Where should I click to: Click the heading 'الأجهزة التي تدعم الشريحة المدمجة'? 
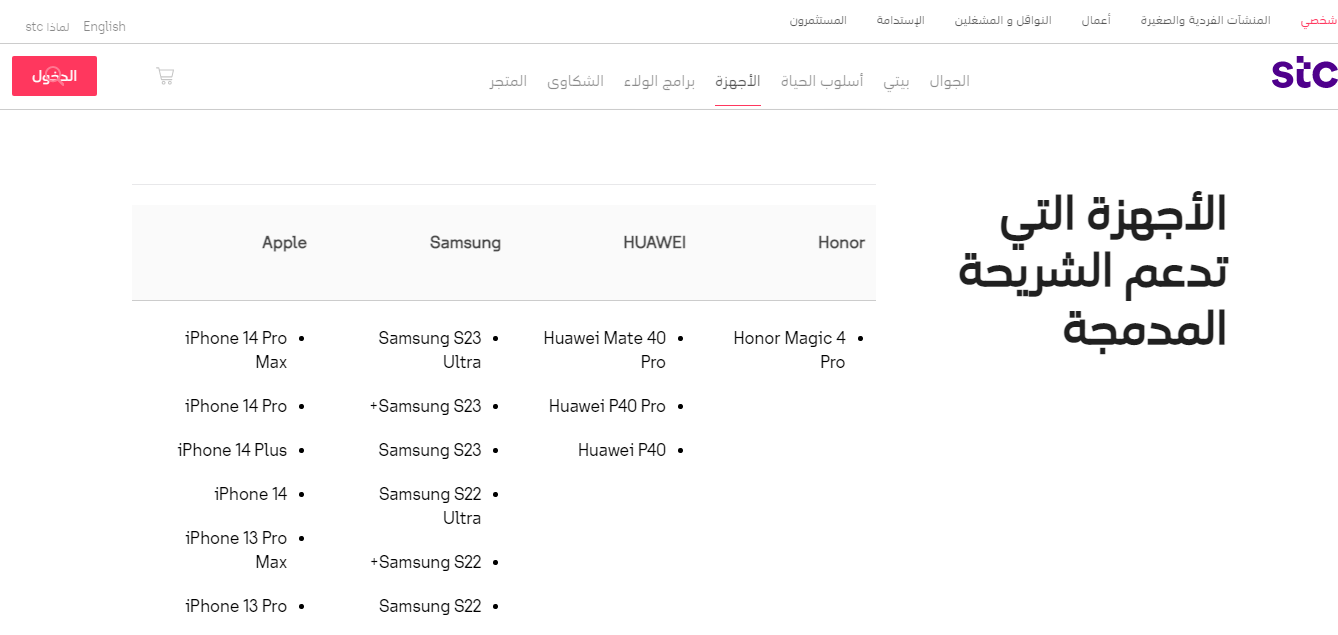pyautogui.click(x=1093, y=271)
